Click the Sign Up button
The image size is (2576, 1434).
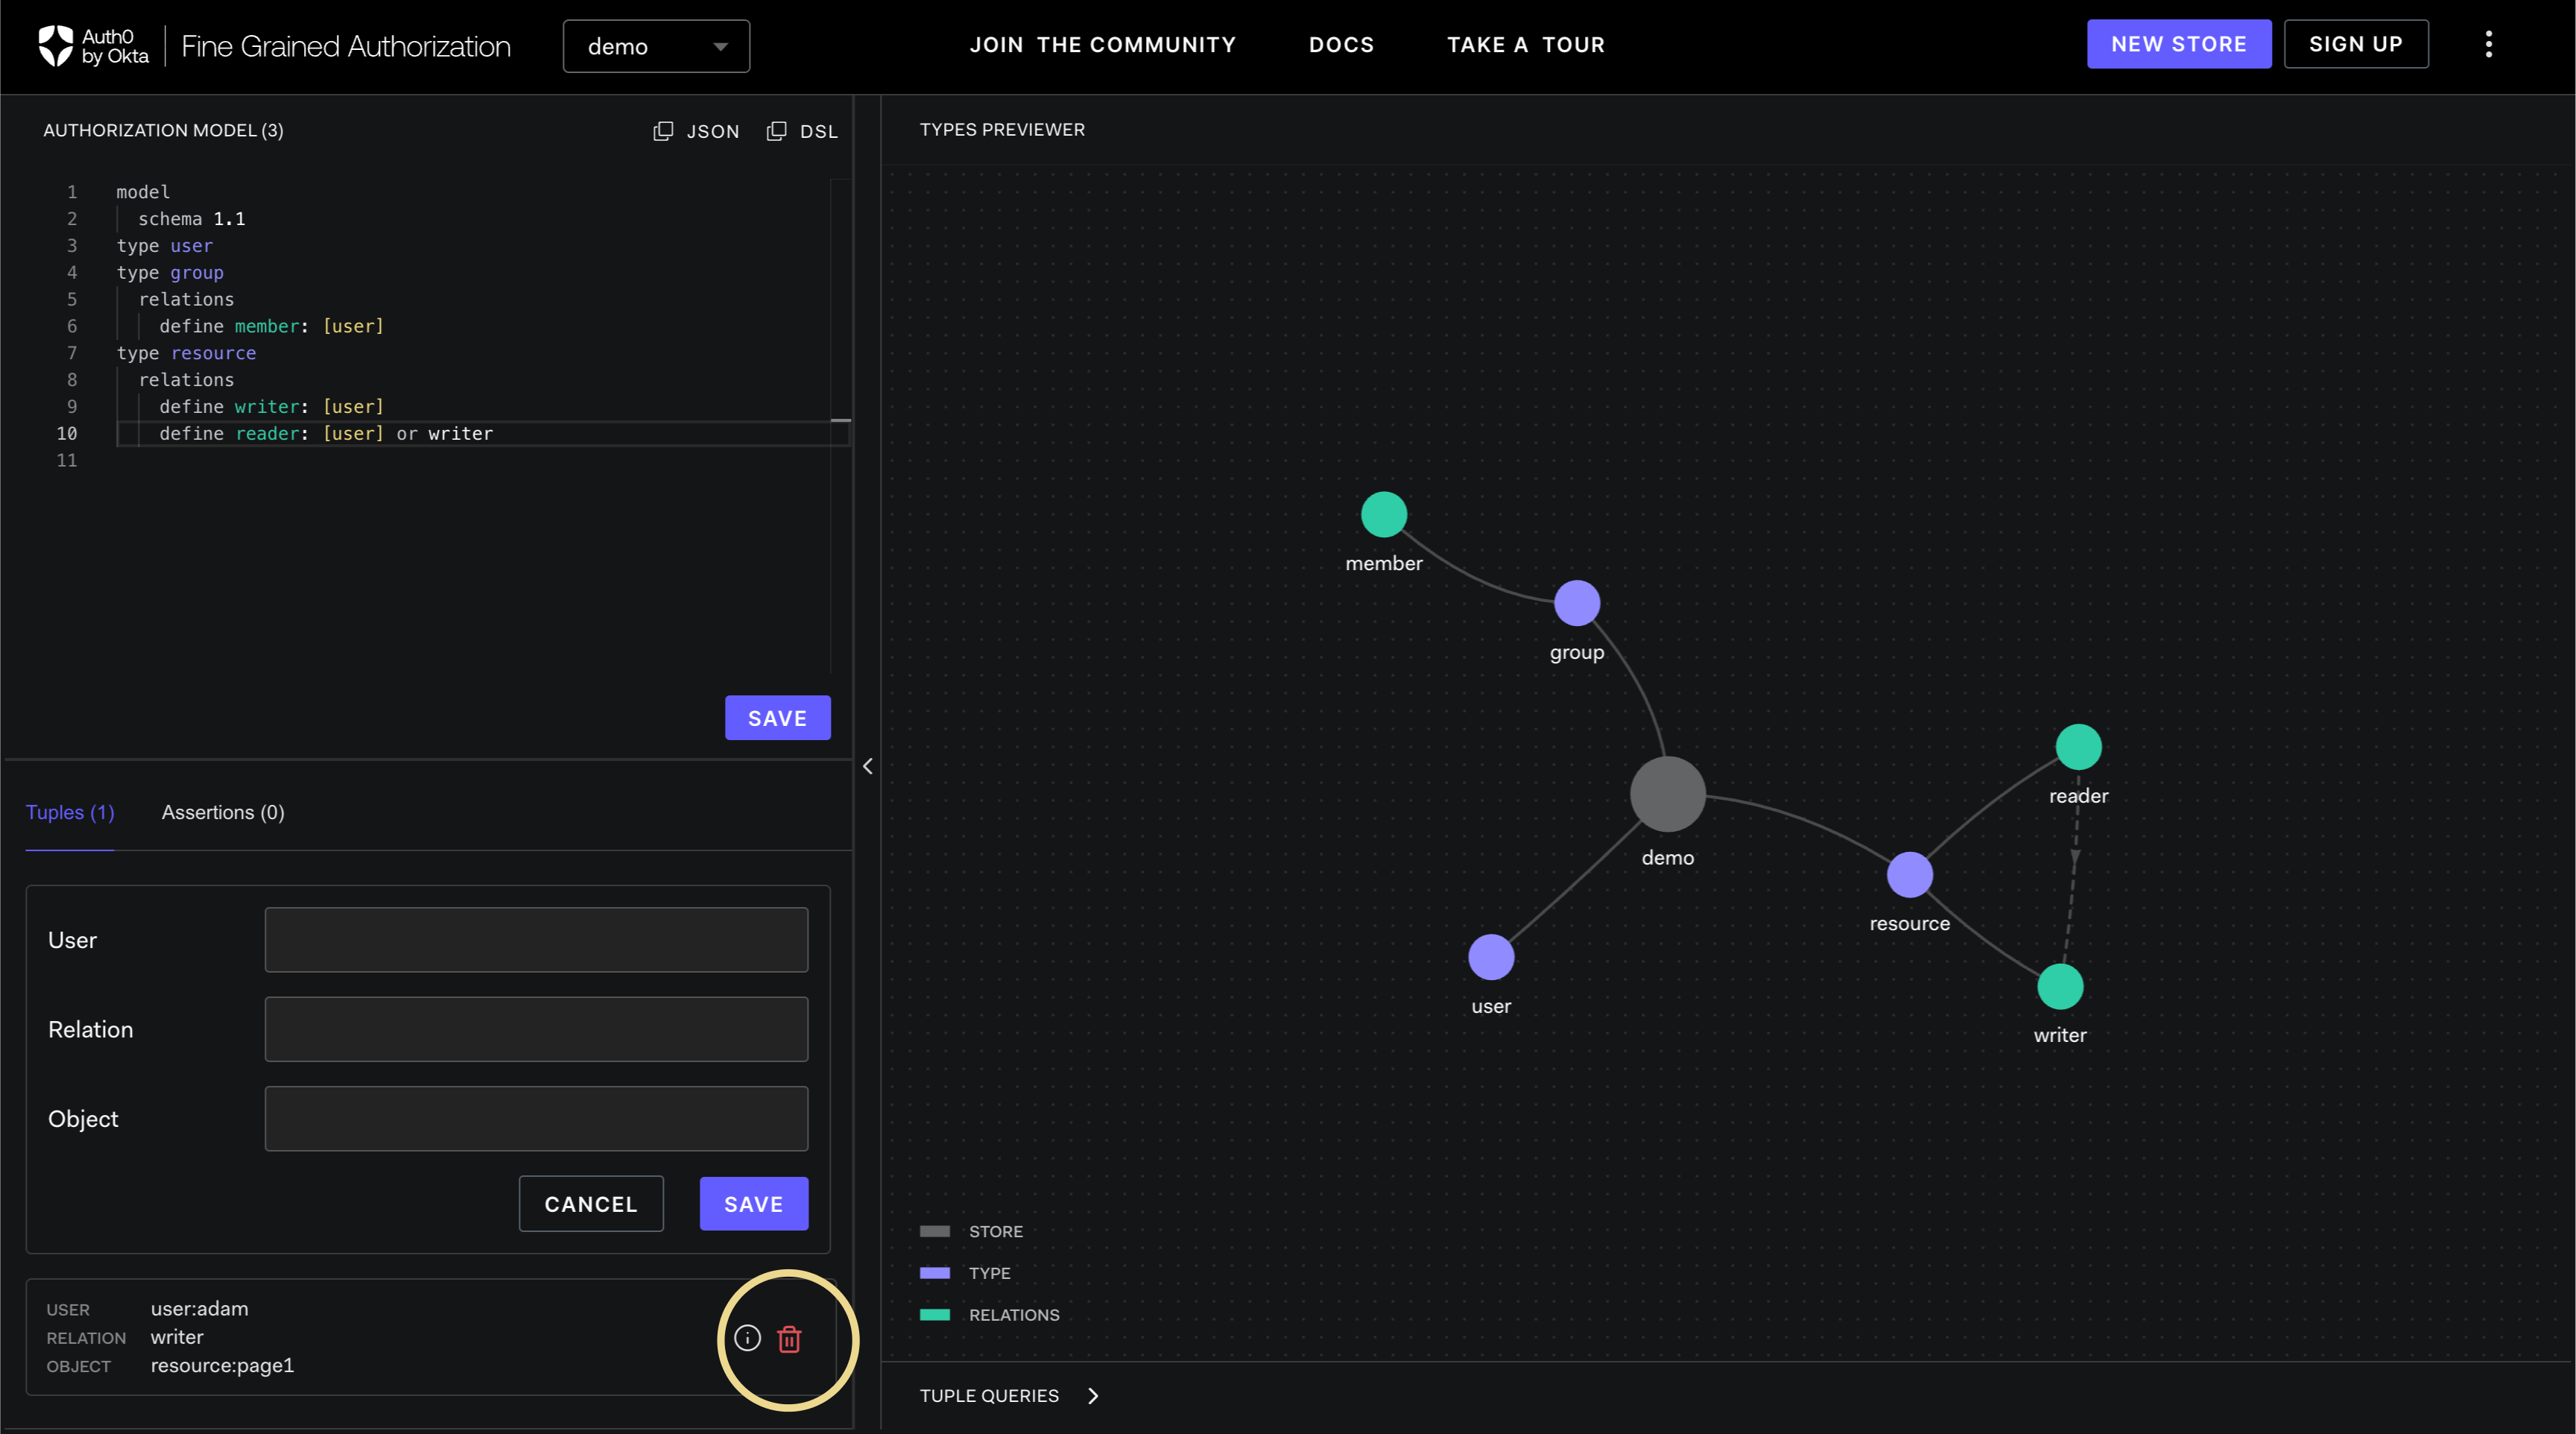pyautogui.click(x=2355, y=44)
